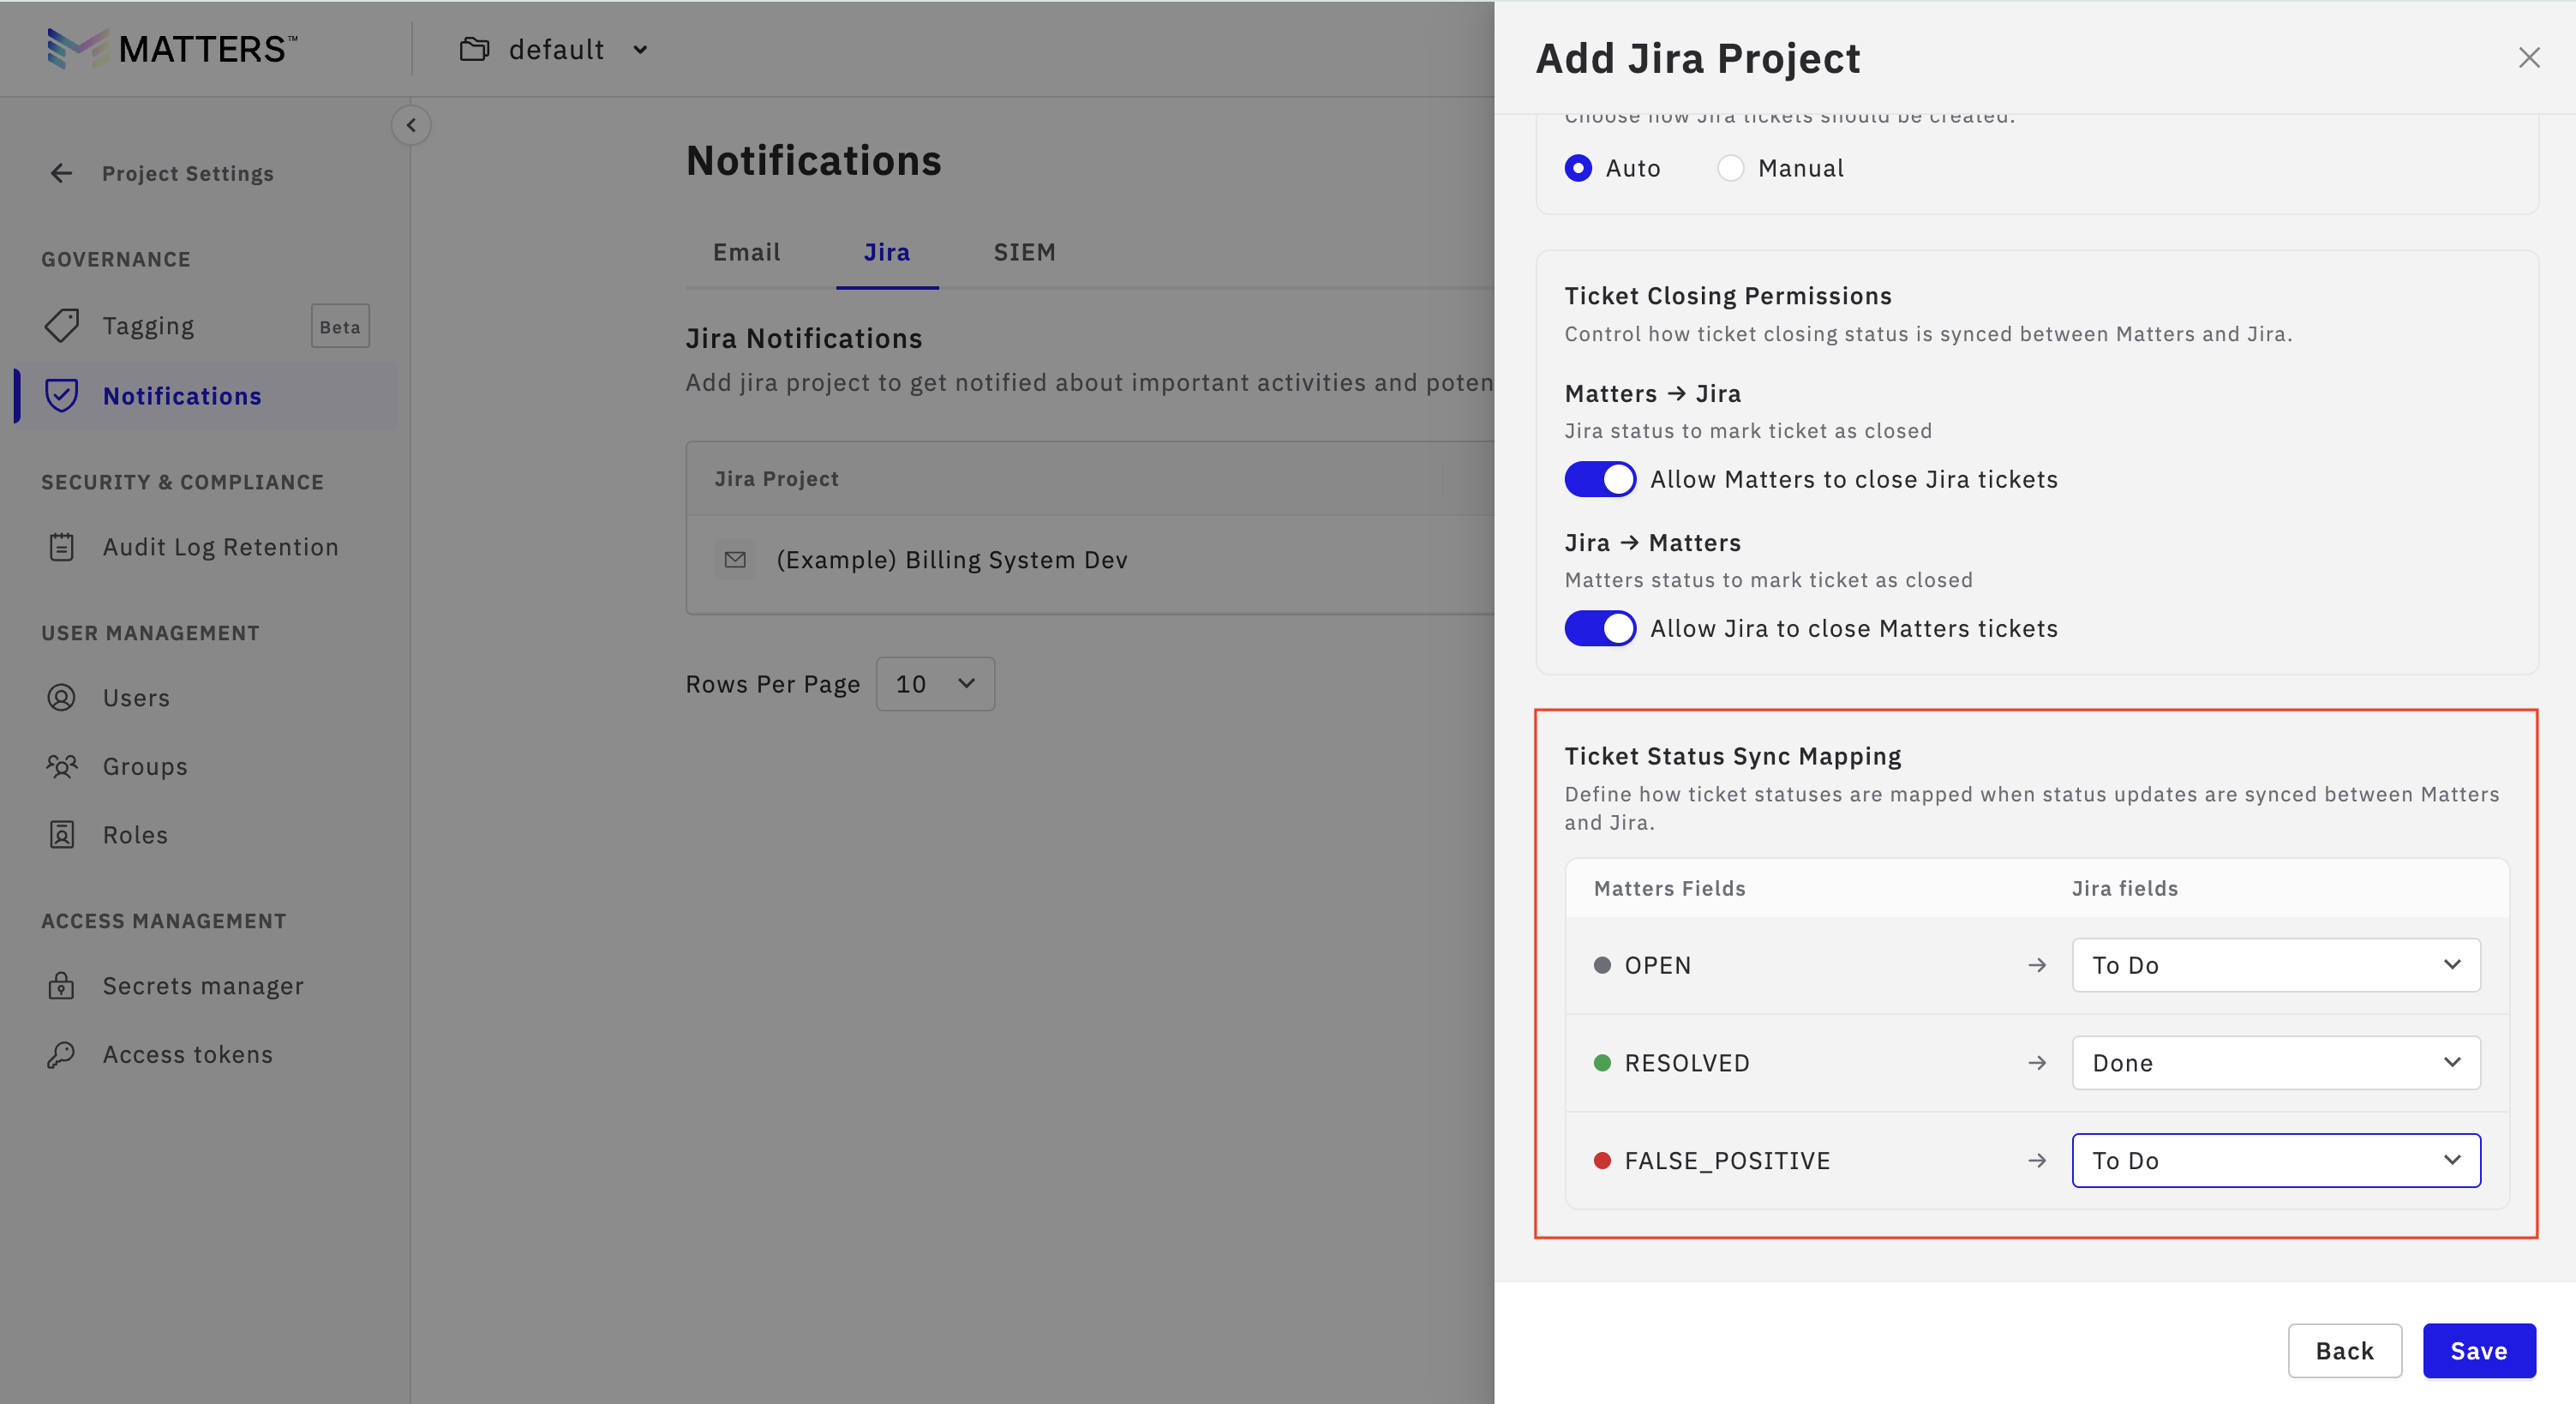2576x1404 pixels.
Task: Select the Manual ticket creation radio
Action: 1730,168
